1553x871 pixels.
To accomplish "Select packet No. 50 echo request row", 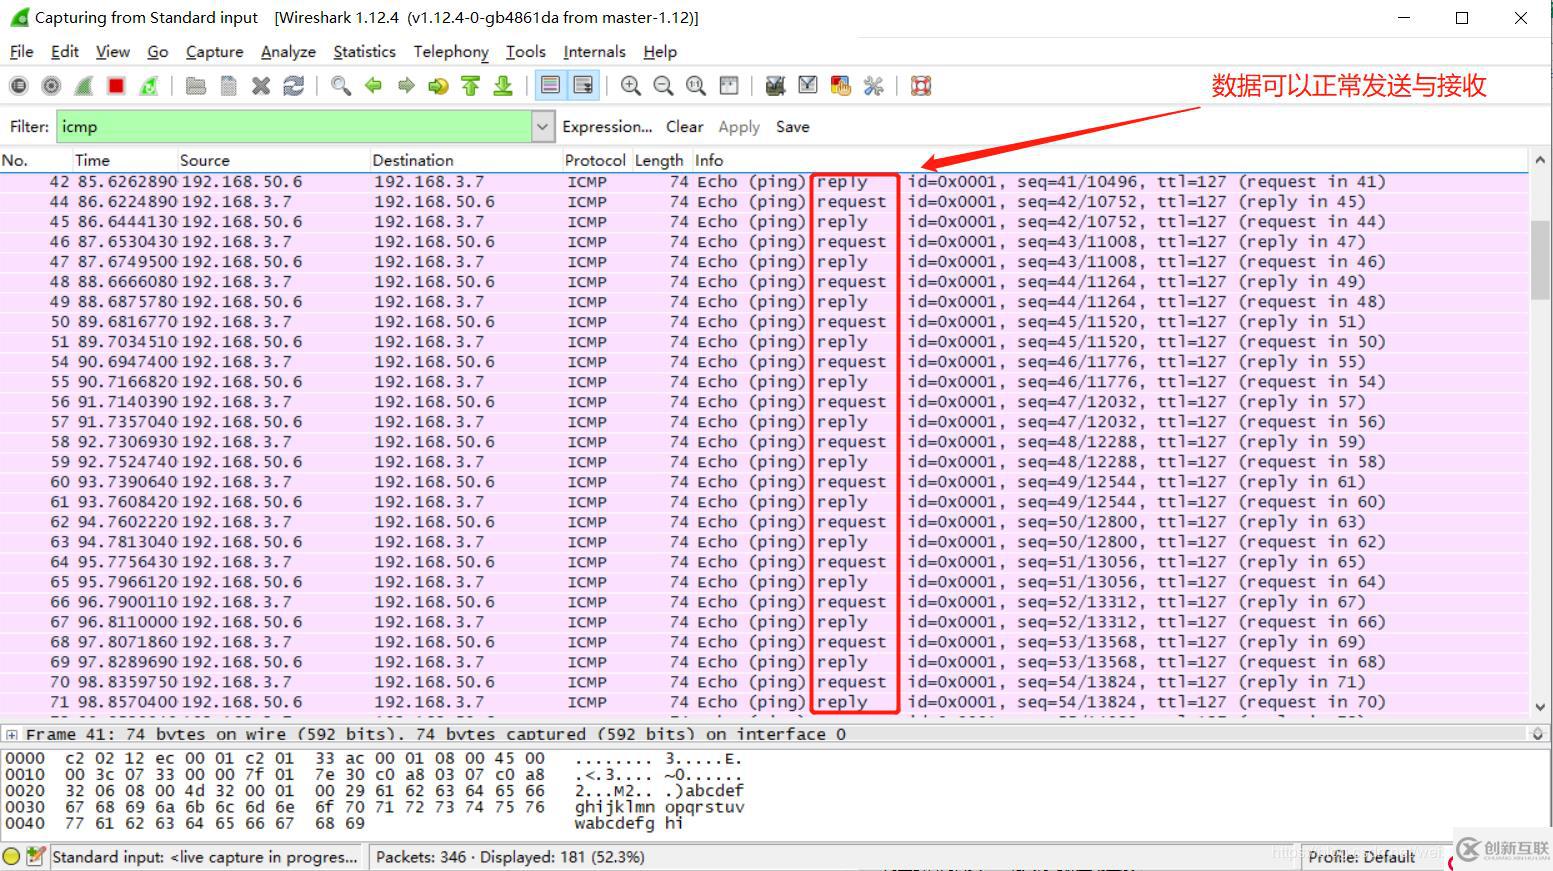I will pyautogui.click(x=764, y=322).
